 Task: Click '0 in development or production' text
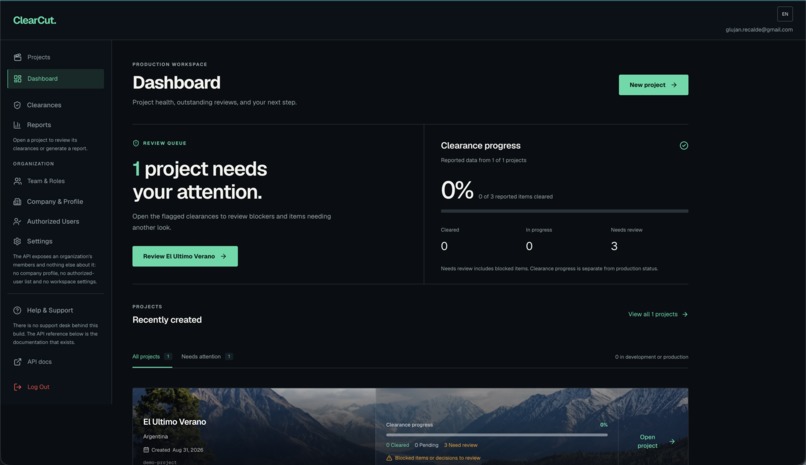tap(651, 357)
